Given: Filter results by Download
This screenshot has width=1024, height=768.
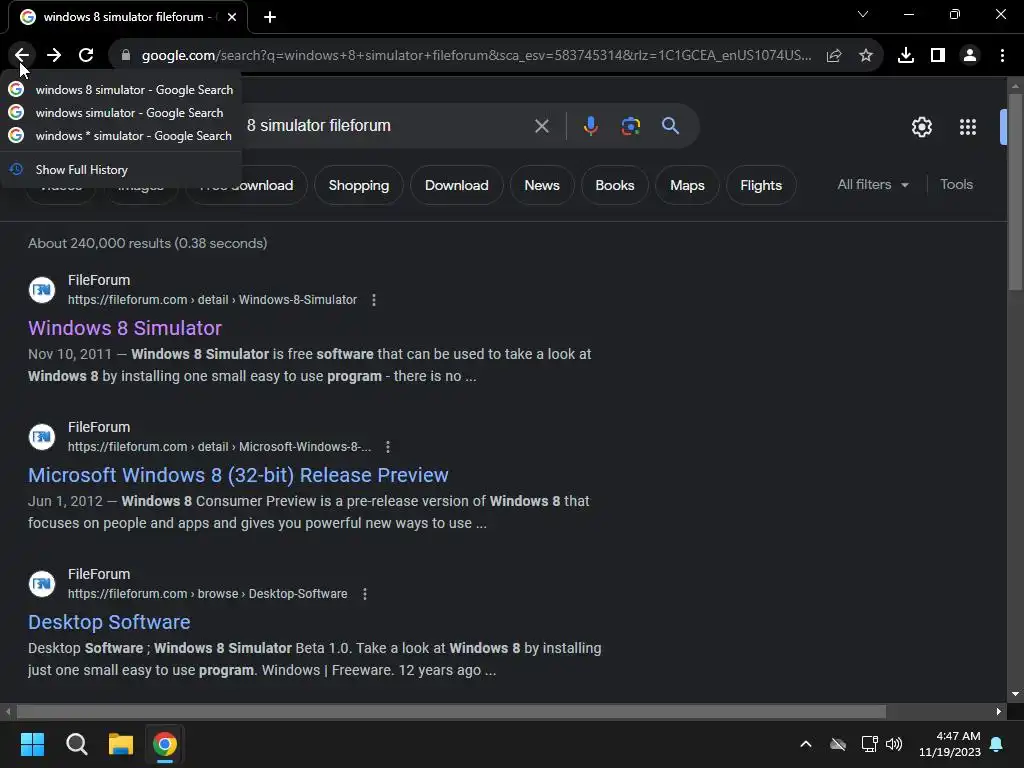Looking at the screenshot, I should tap(456, 185).
